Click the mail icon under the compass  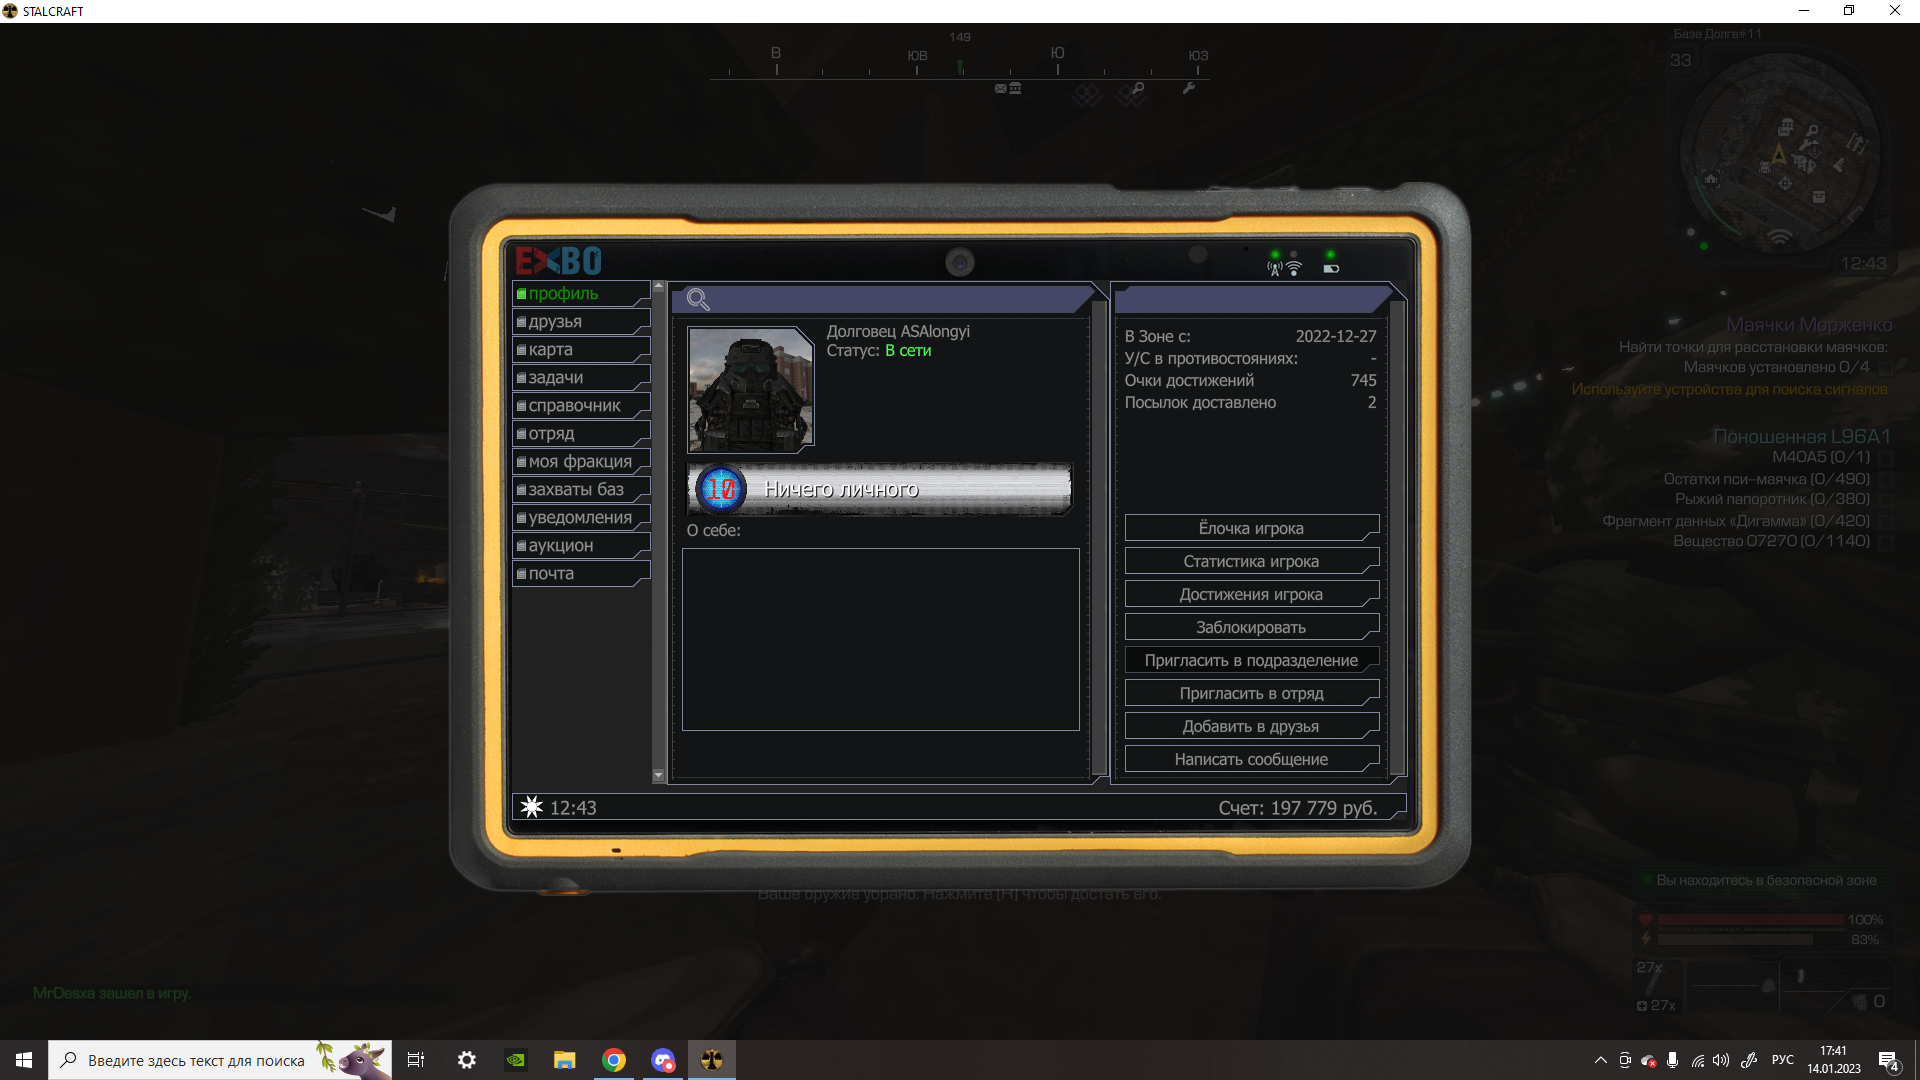click(1001, 88)
